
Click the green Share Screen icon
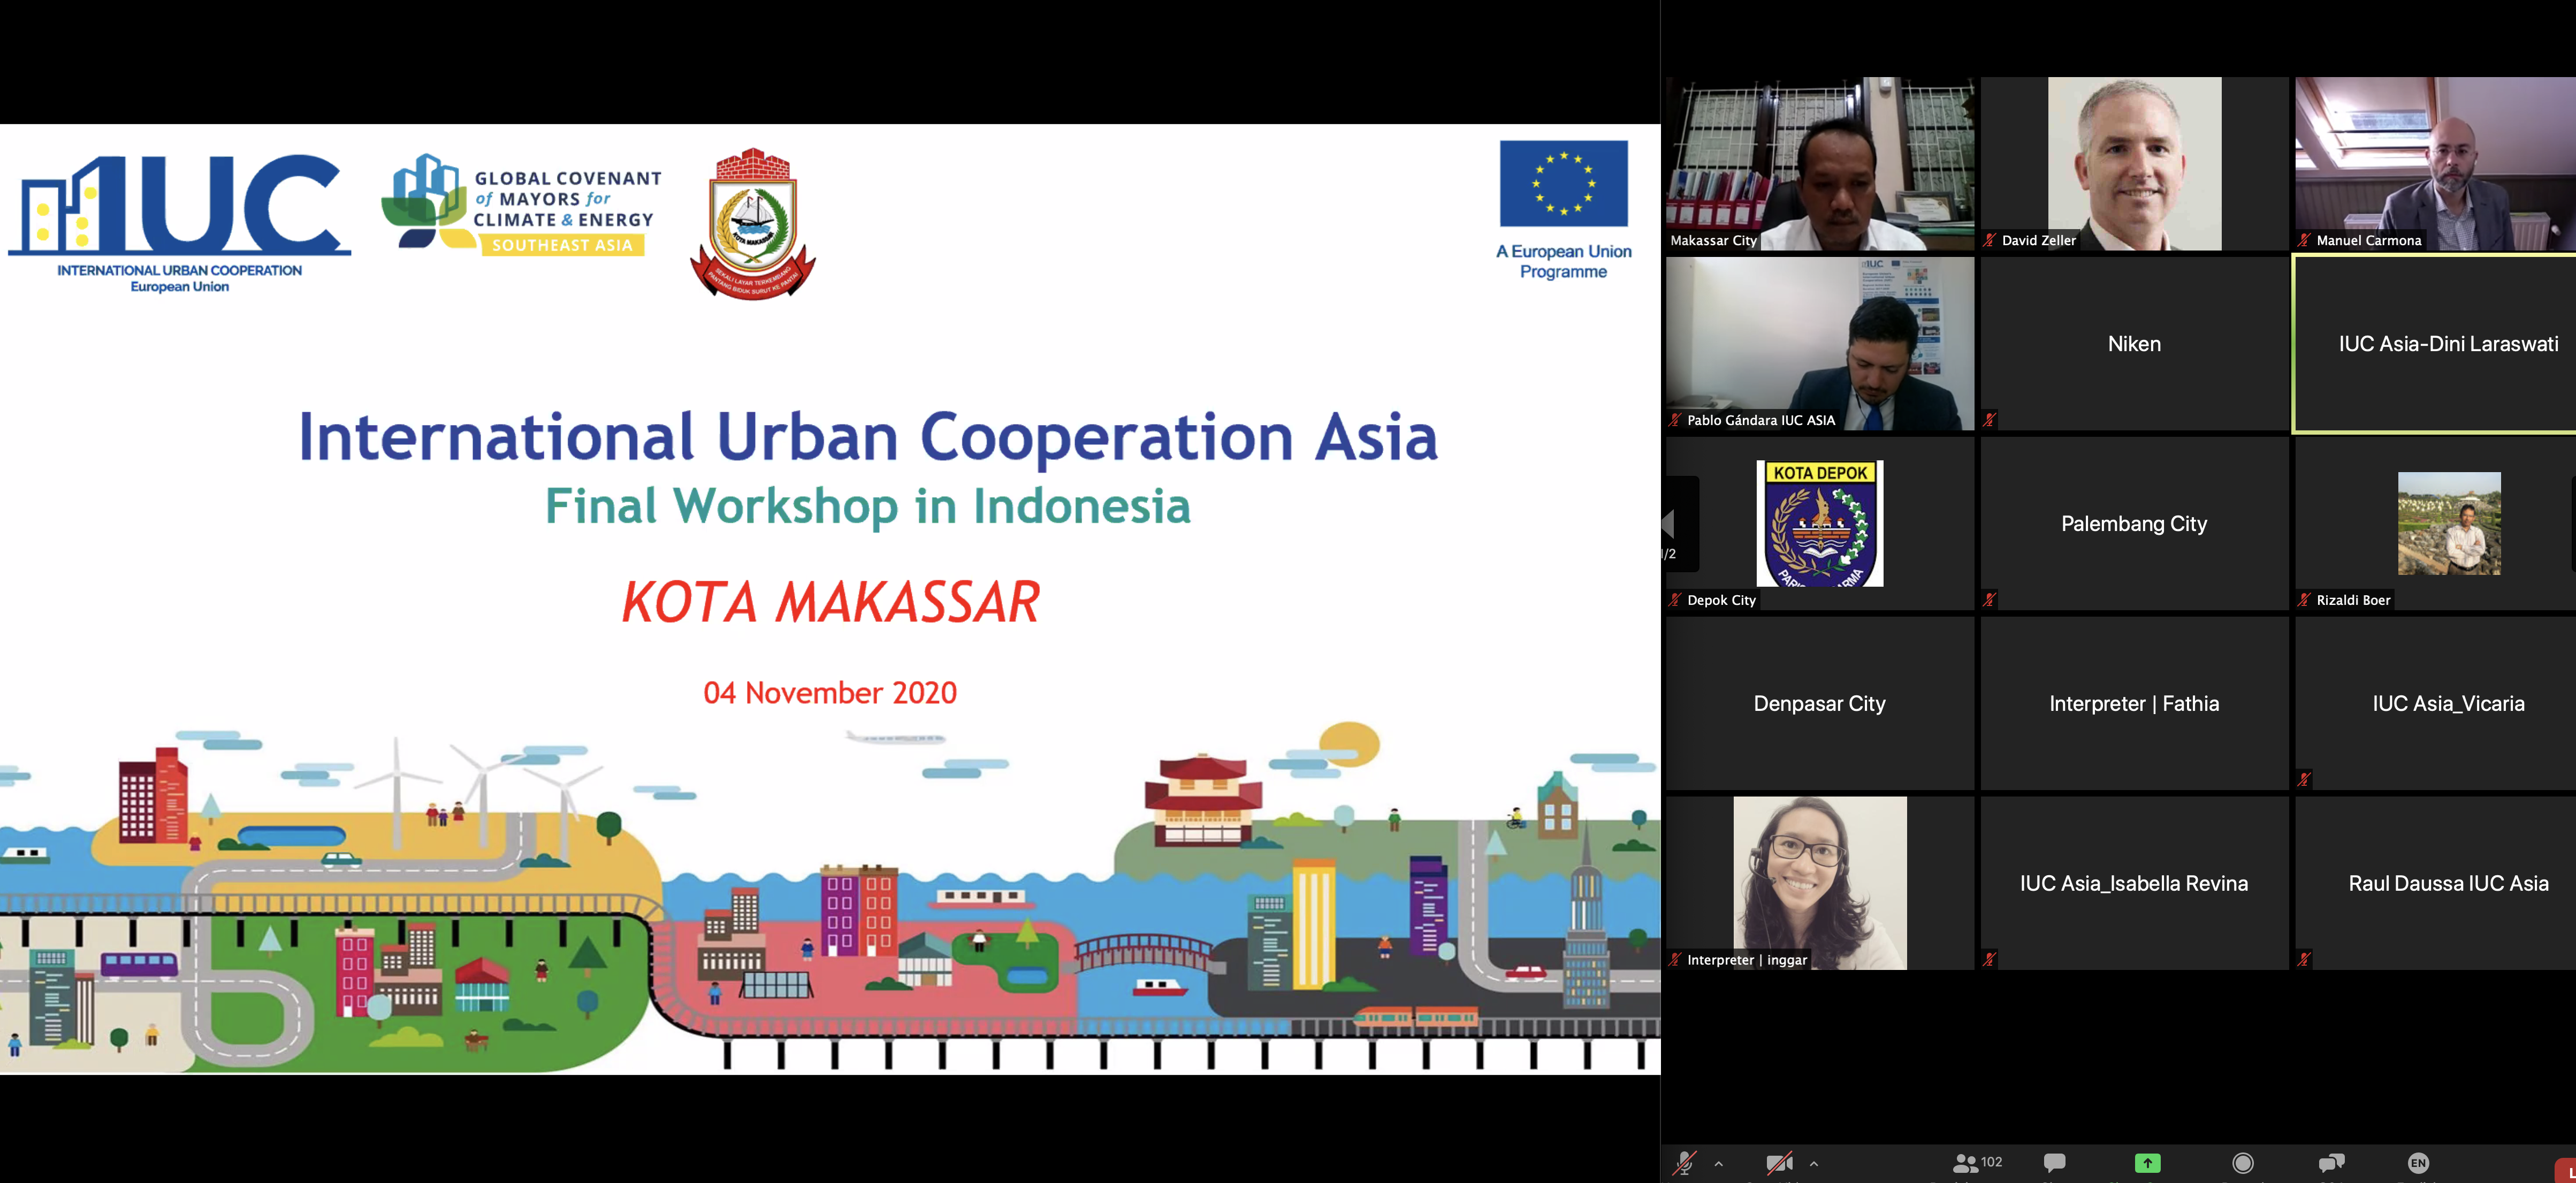(x=2147, y=1163)
